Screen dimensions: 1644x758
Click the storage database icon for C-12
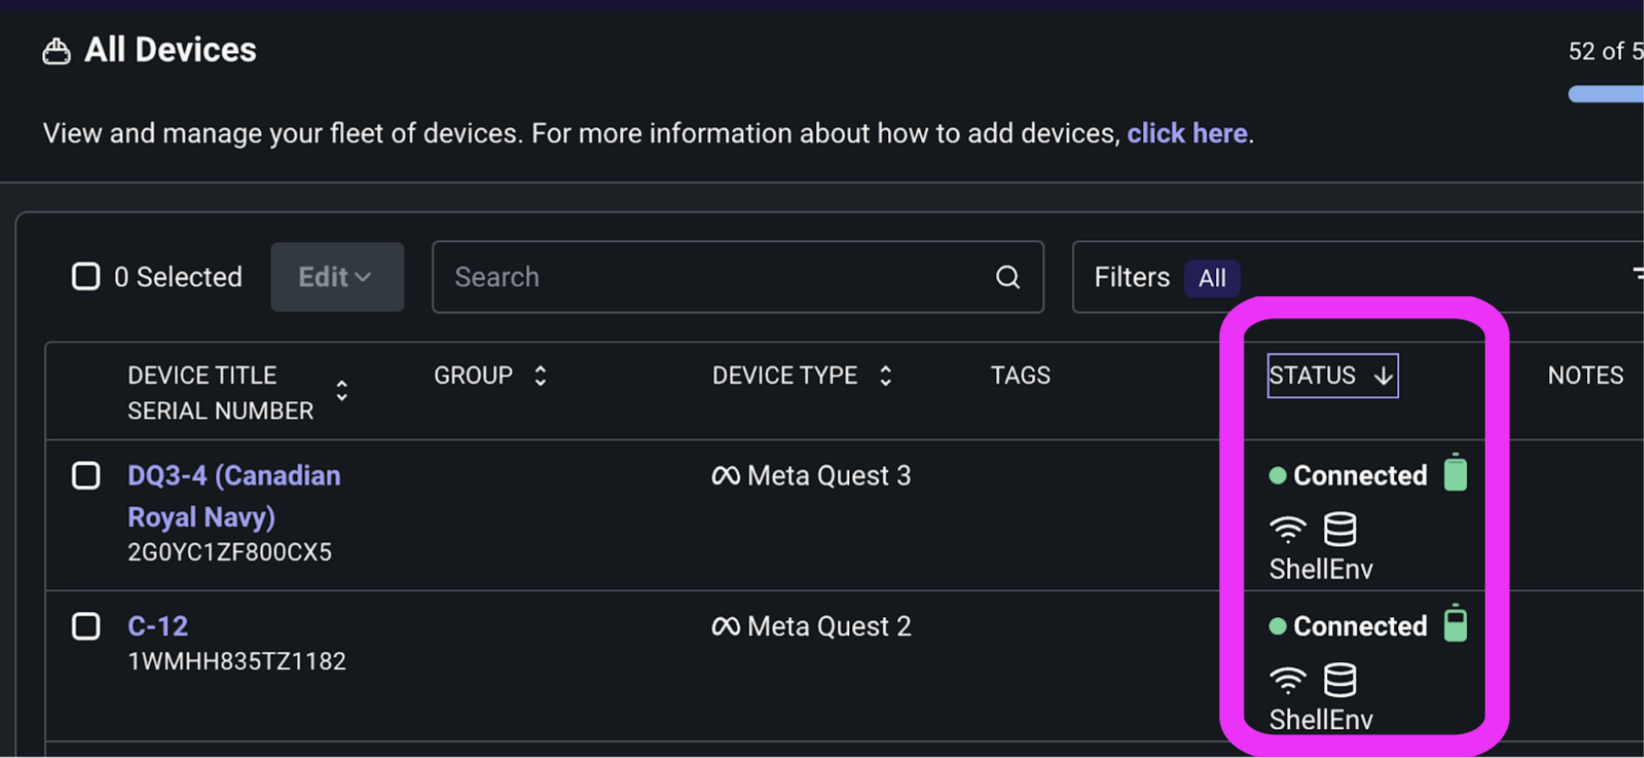tap(1340, 680)
